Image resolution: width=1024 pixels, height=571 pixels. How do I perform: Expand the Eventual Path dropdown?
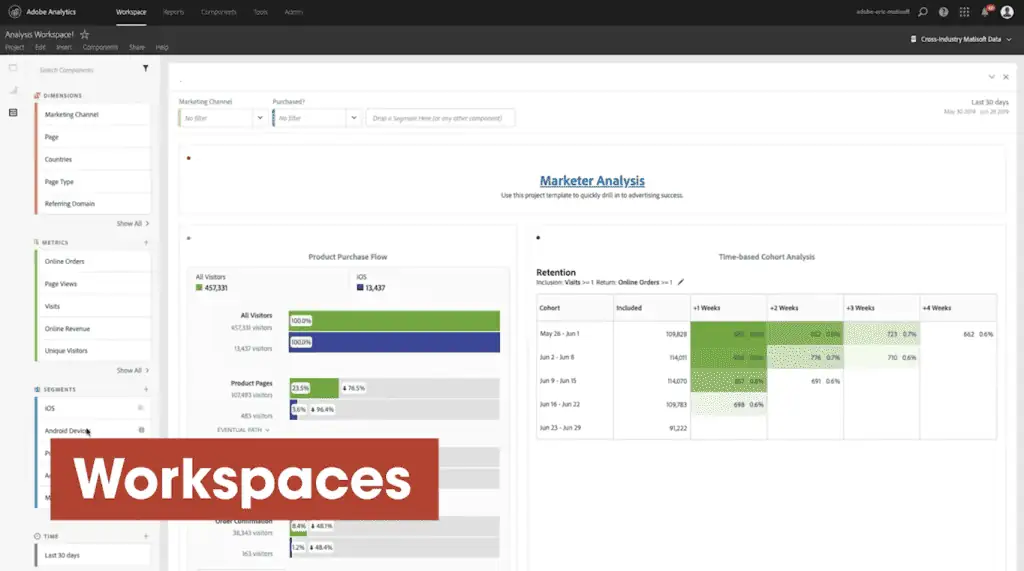pyautogui.click(x=243, y=430)
